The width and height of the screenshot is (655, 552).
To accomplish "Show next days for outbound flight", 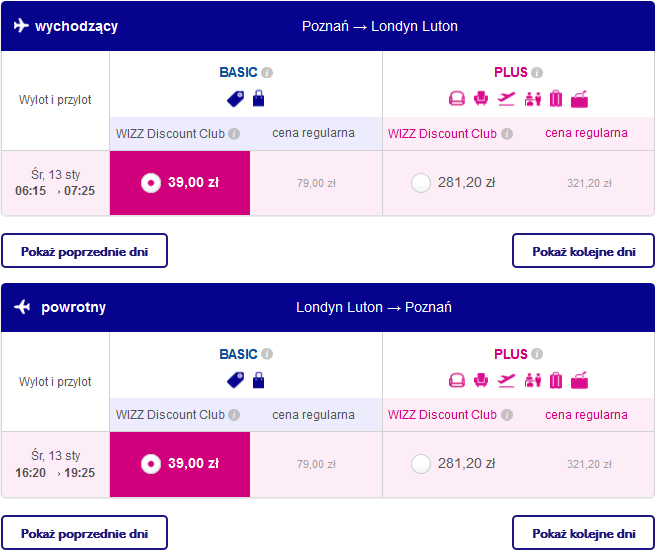I will pos(584,251).
